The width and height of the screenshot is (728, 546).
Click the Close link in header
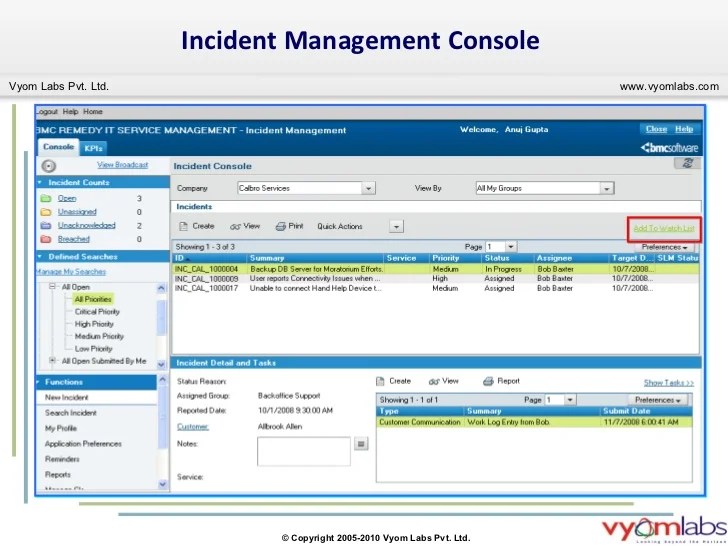[656, 129]
